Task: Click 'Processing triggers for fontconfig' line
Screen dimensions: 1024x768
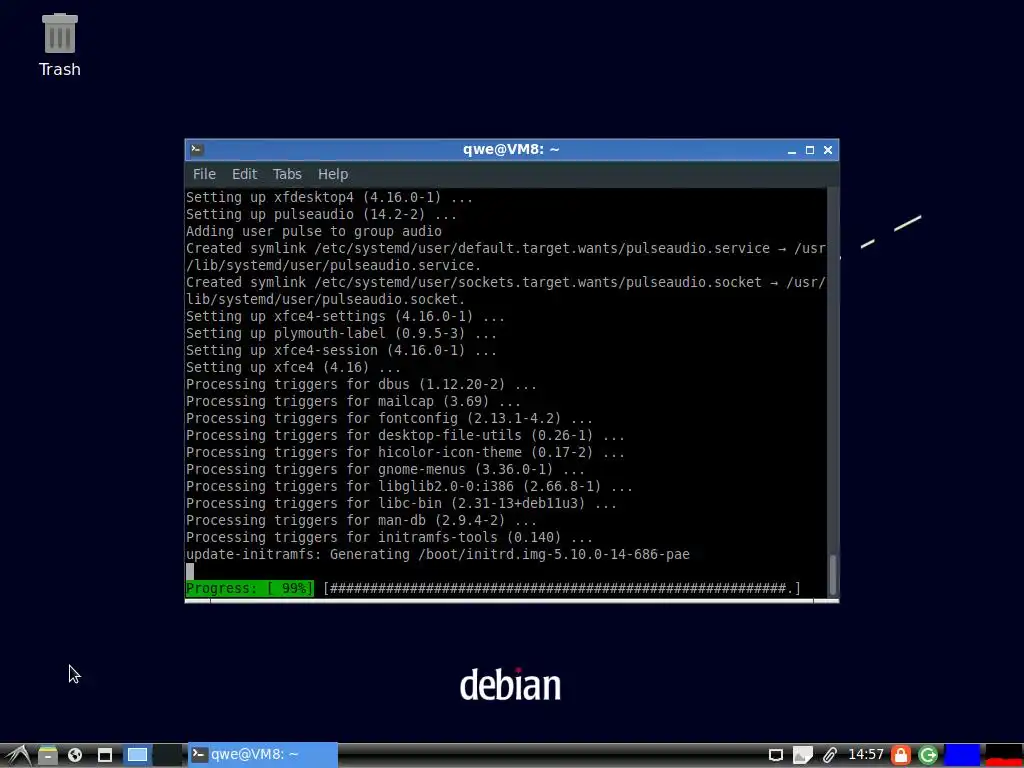Action: (389, 418)
